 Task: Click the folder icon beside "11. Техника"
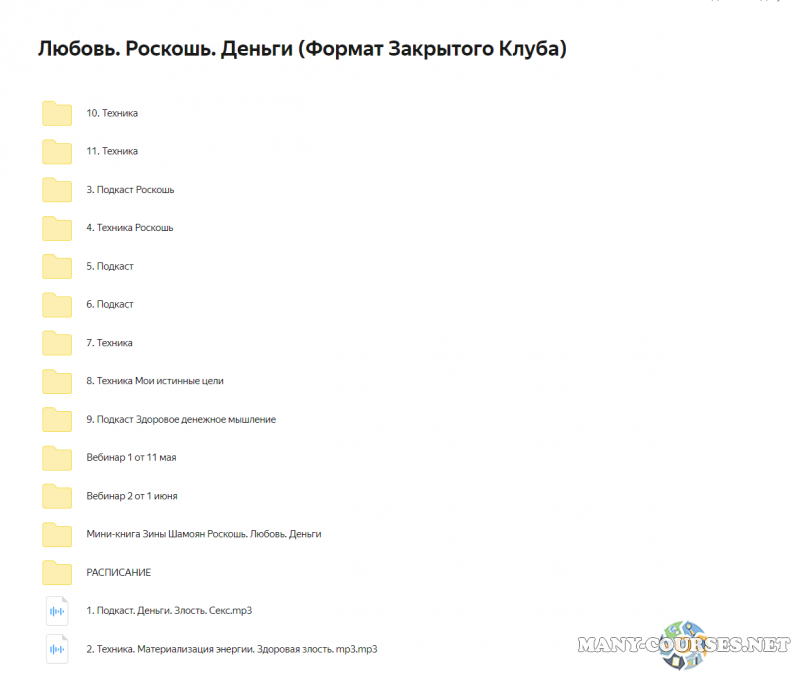pyautogui.click(x=56, y=151)
